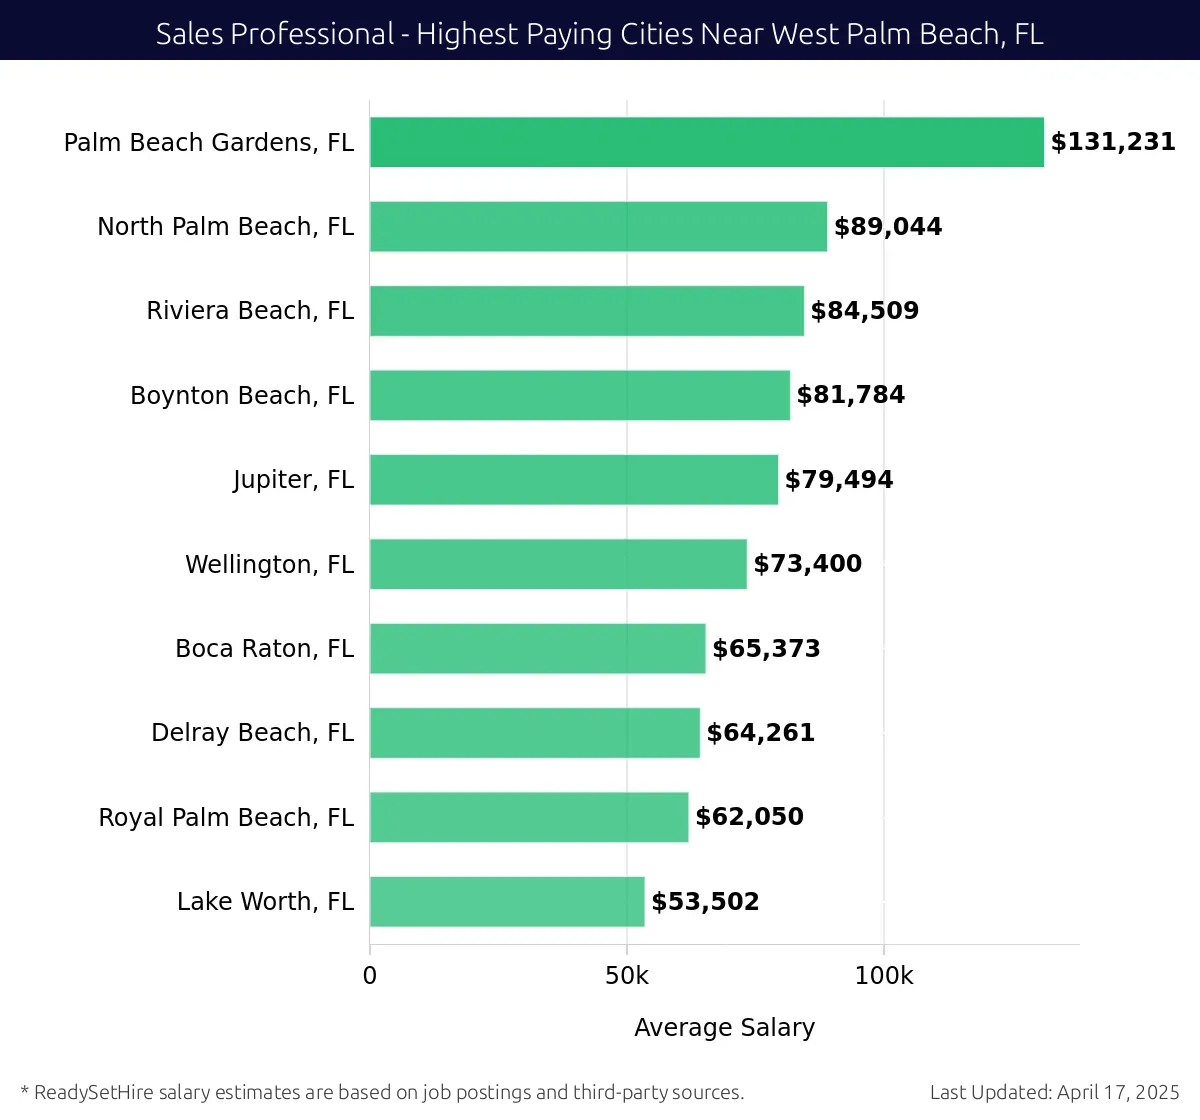Select the Delray Beach, FL bar
The height and width of the screenshot is (1120, 1200).
[535, 733]
